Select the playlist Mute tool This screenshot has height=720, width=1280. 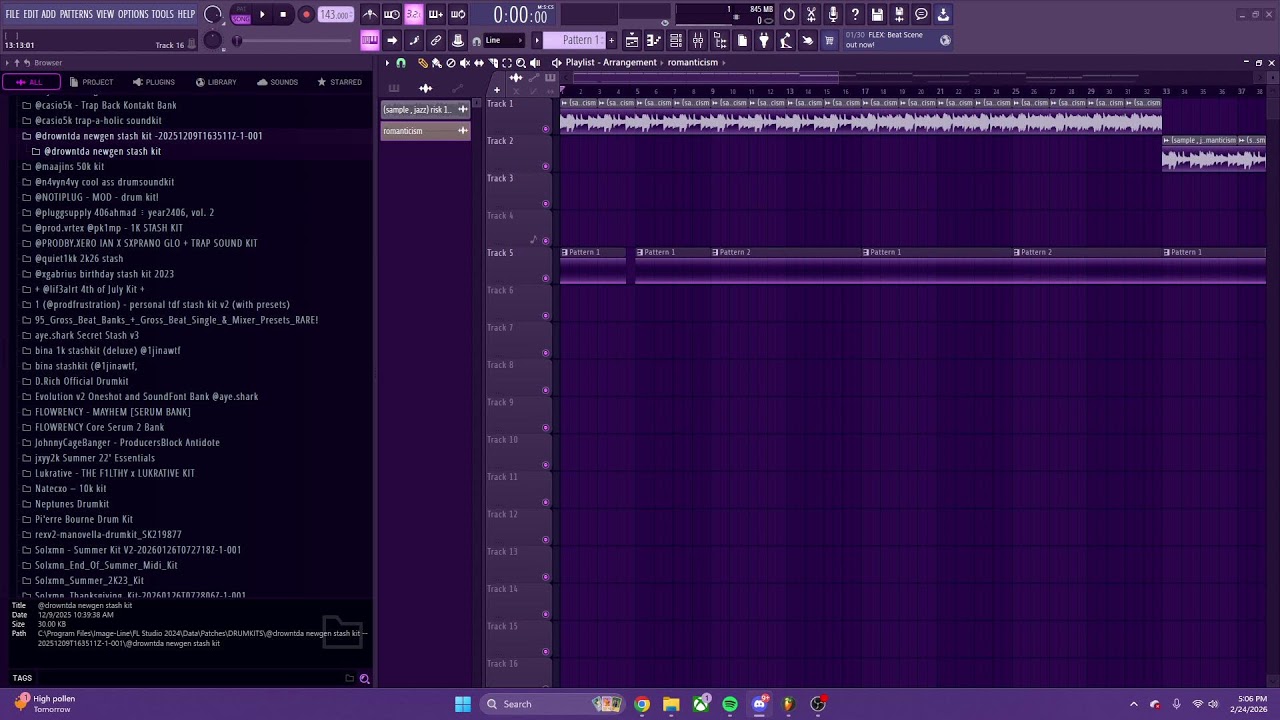pyautogui.click(x=465, y=63)
